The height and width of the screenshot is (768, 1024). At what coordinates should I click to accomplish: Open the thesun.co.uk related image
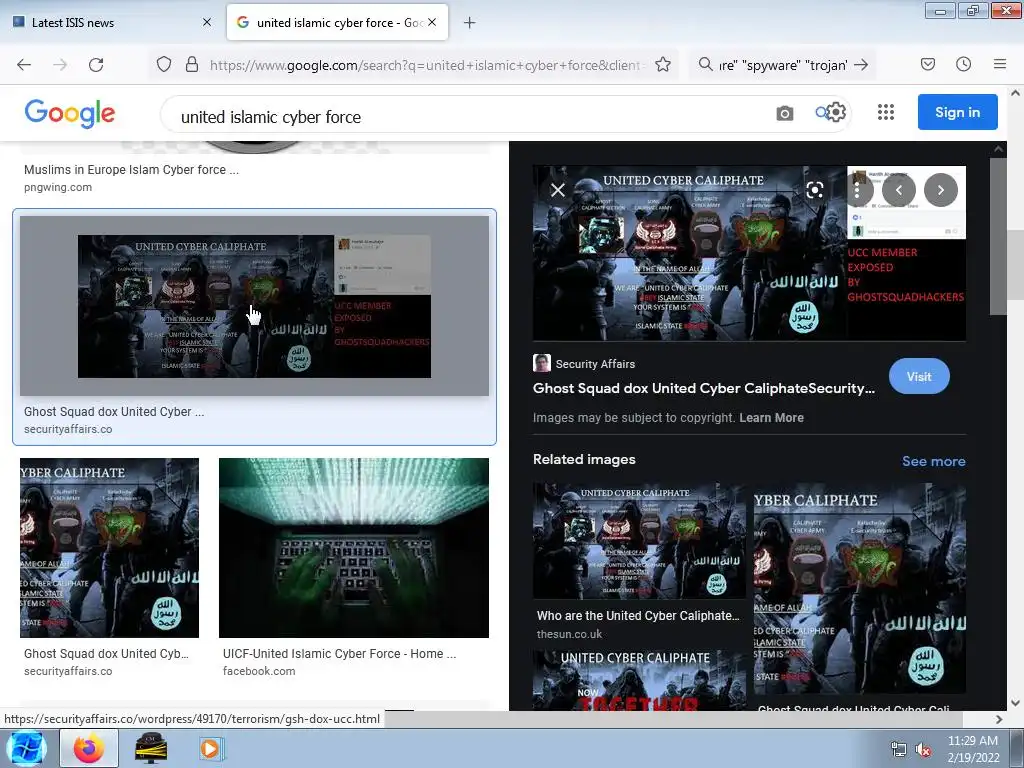(639, 541)
